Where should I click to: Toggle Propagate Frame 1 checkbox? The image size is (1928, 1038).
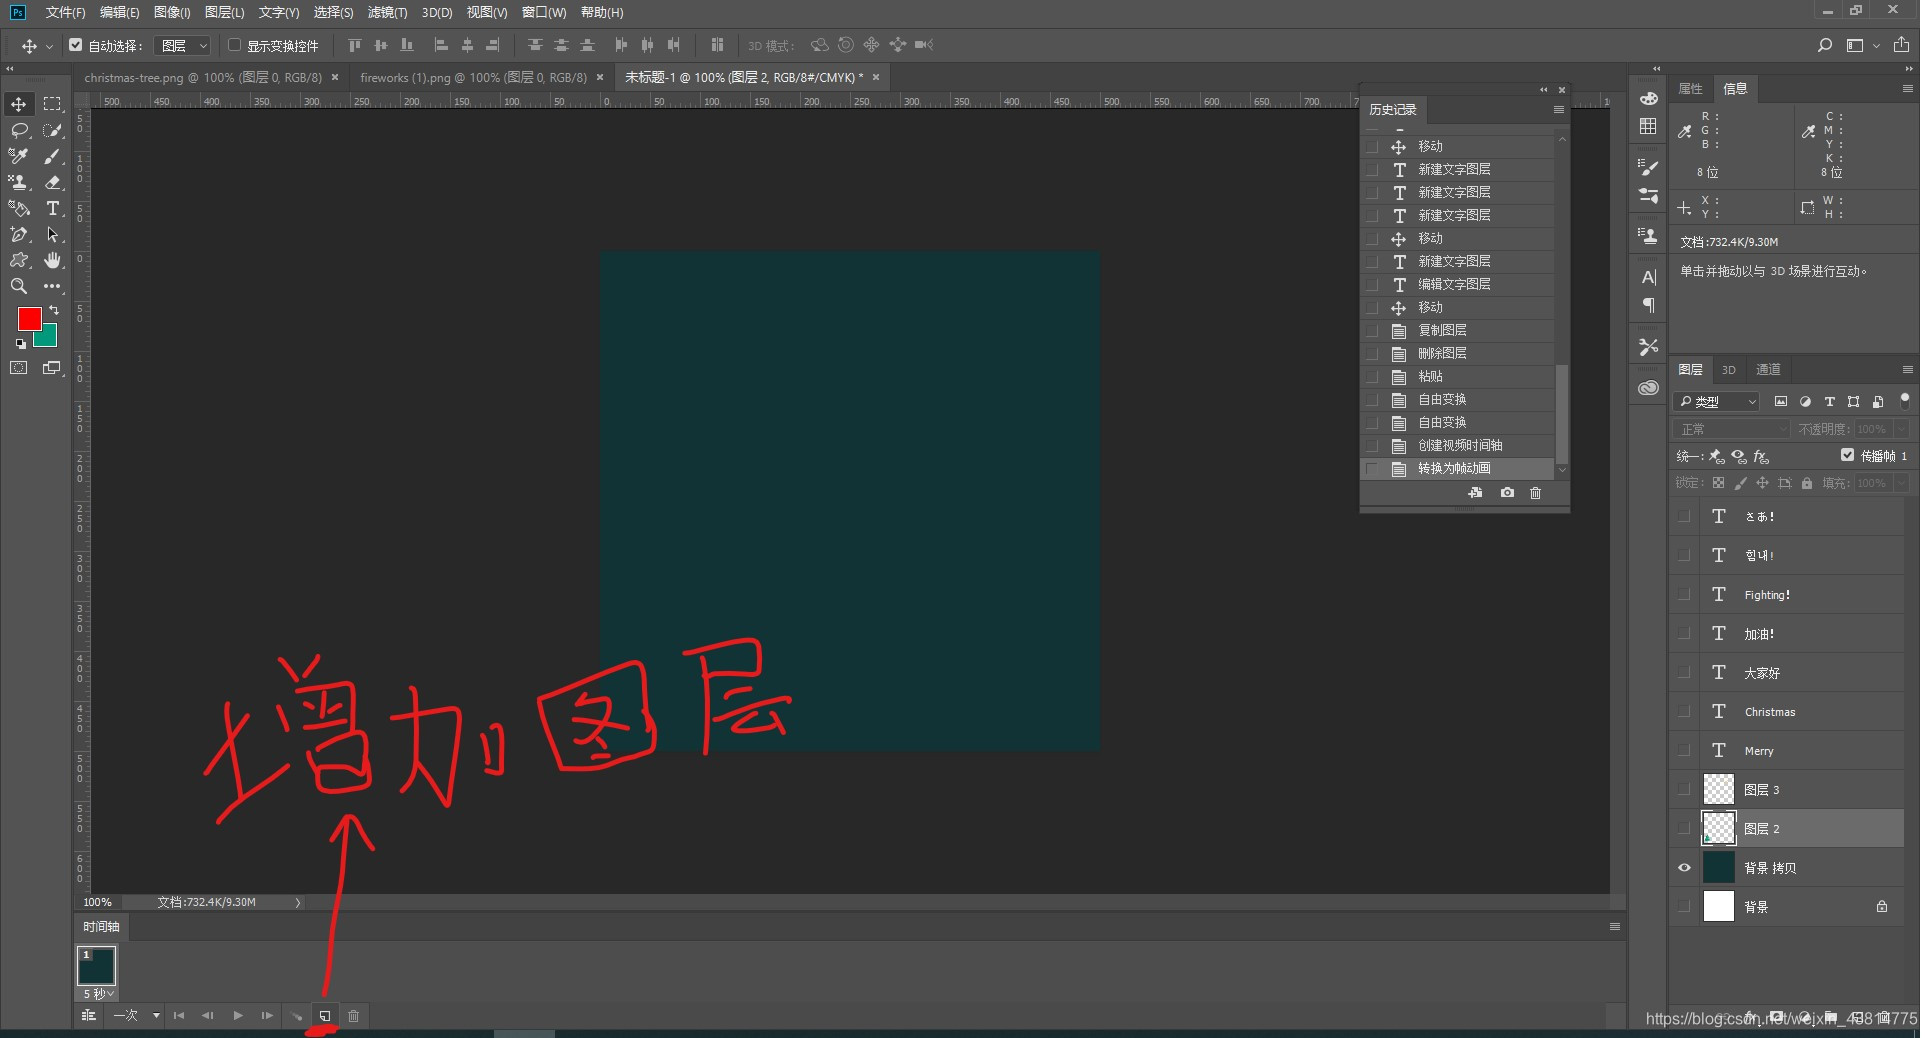(1847, 455)
